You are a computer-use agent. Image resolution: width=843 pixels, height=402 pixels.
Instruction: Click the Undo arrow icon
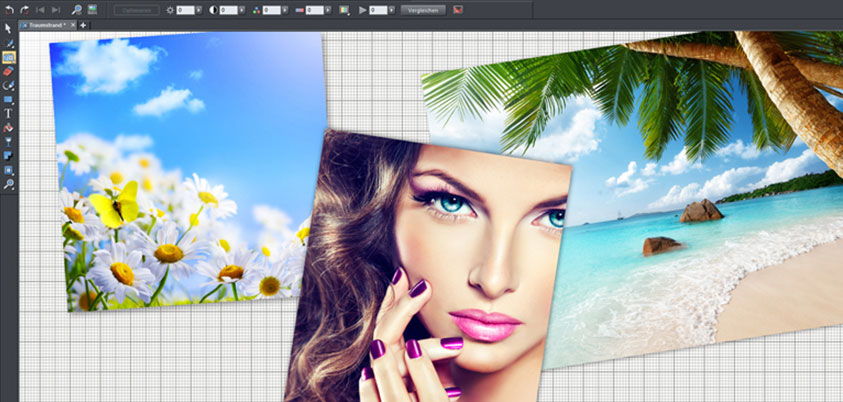point(9,10)
